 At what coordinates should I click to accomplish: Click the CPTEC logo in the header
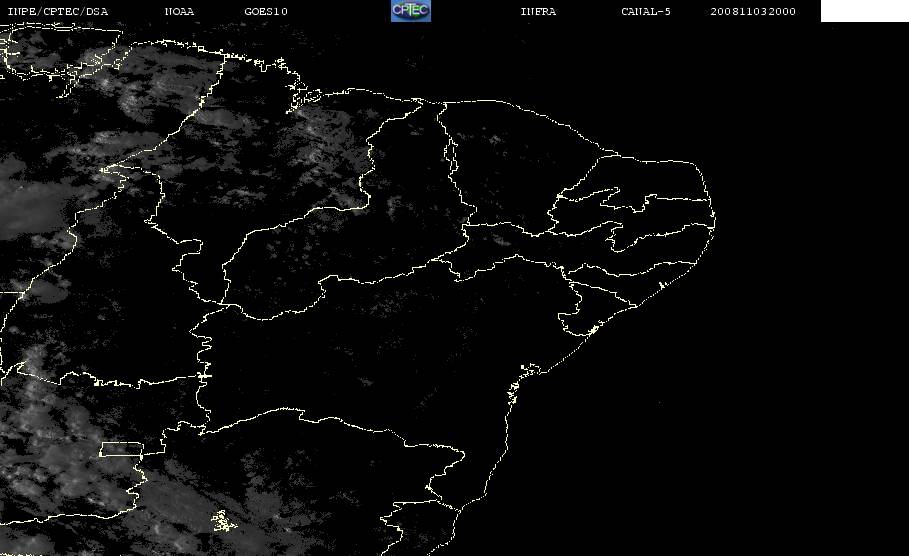(x=410, y=10)
